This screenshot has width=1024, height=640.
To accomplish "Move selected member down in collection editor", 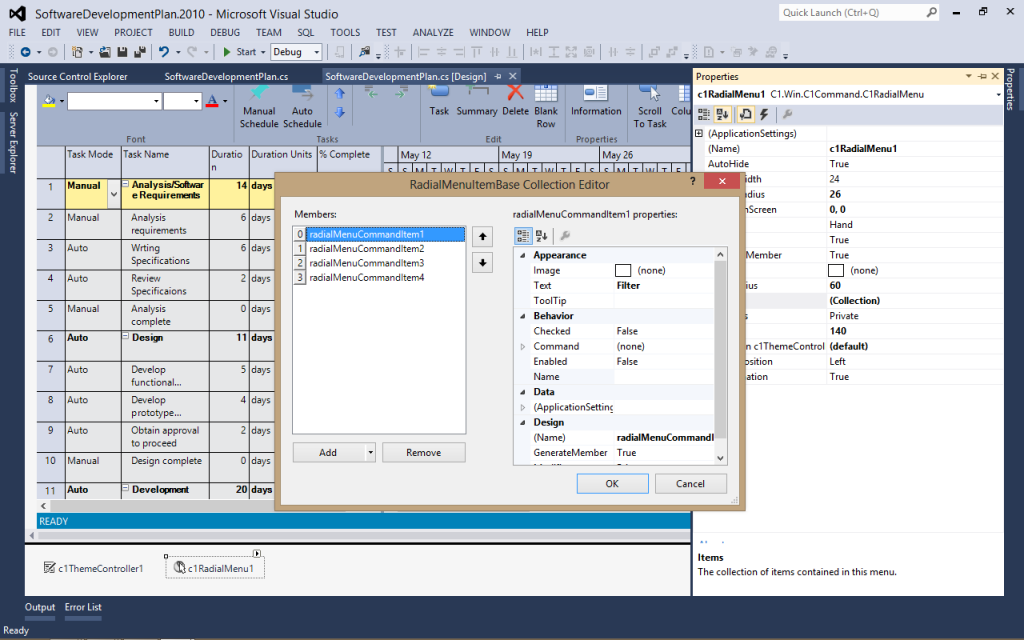I will [482, 263].
